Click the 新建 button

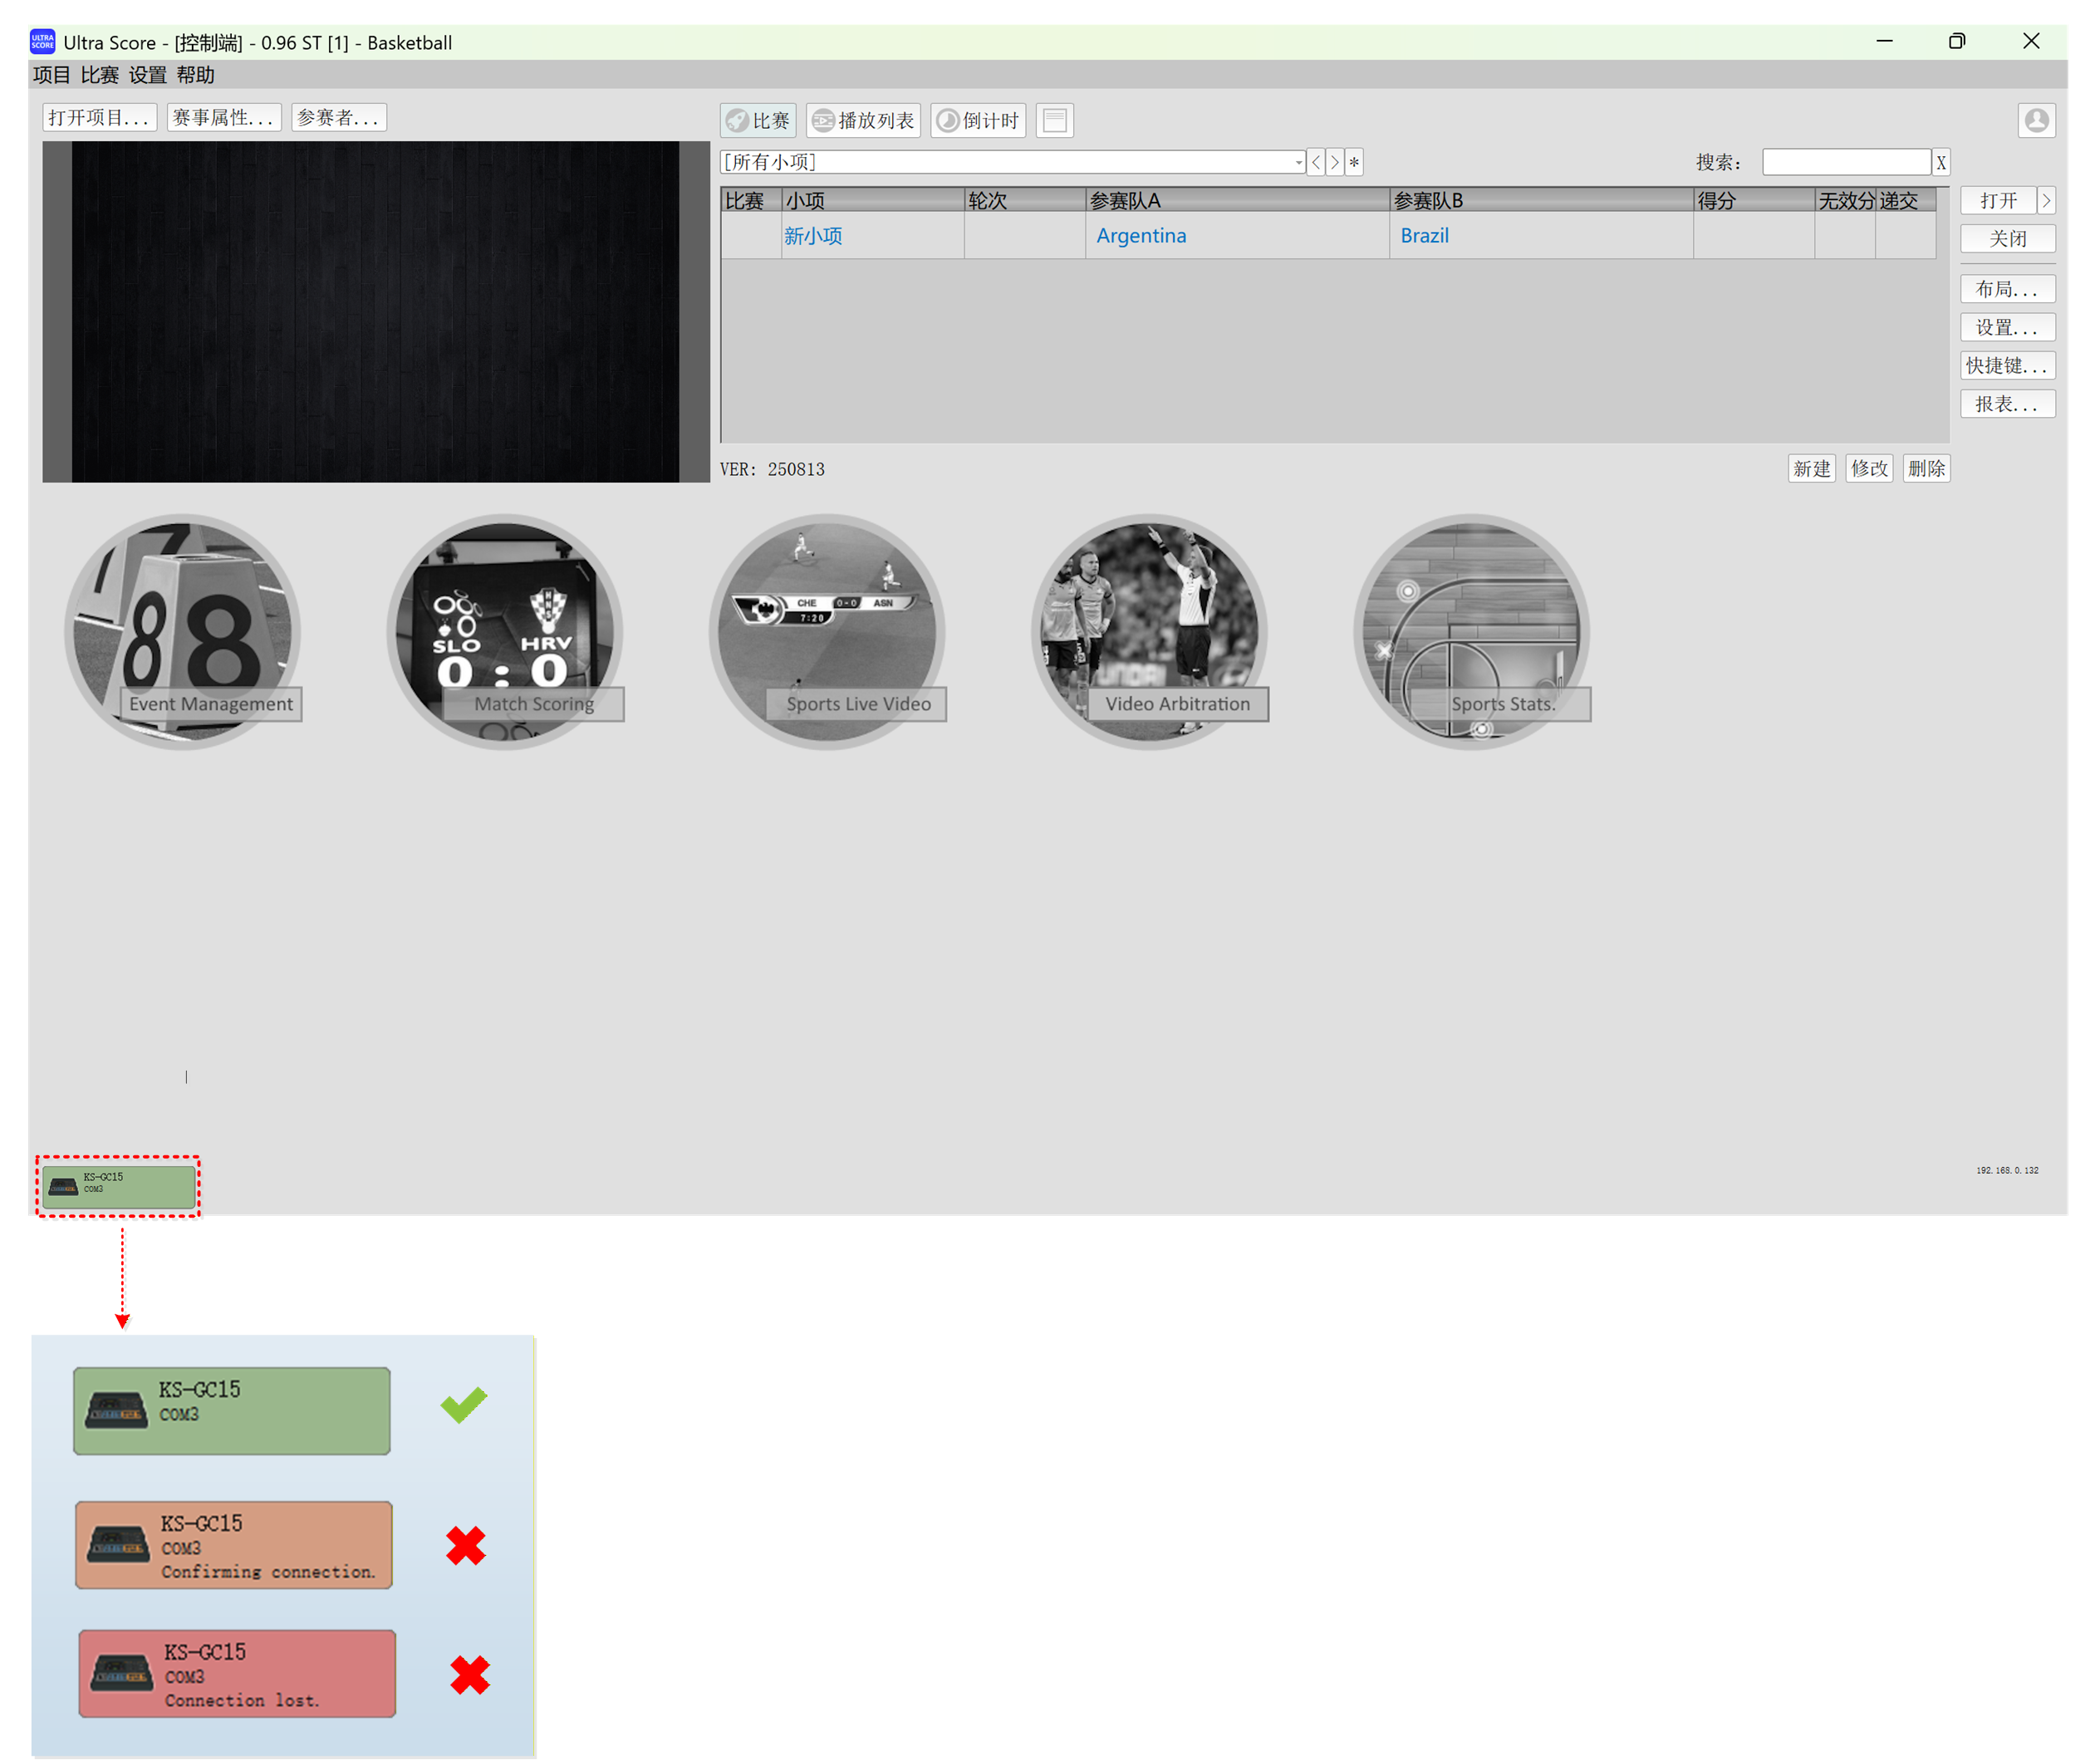(1810, 469)
